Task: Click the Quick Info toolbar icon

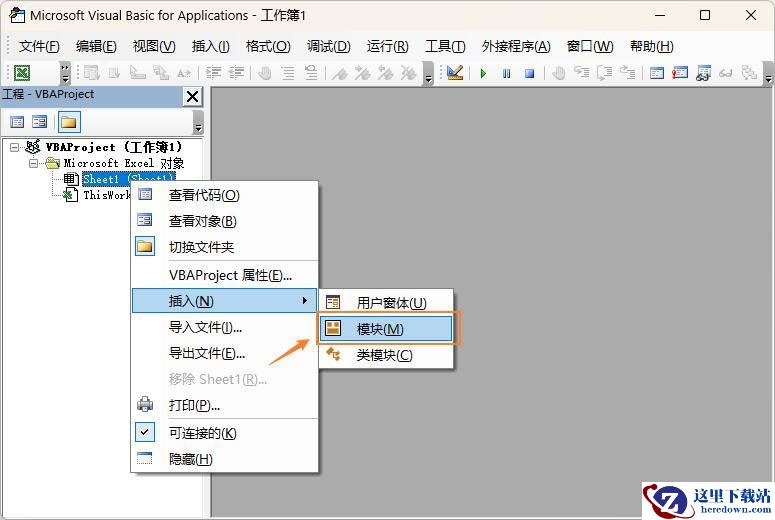Action: point(137,73)
